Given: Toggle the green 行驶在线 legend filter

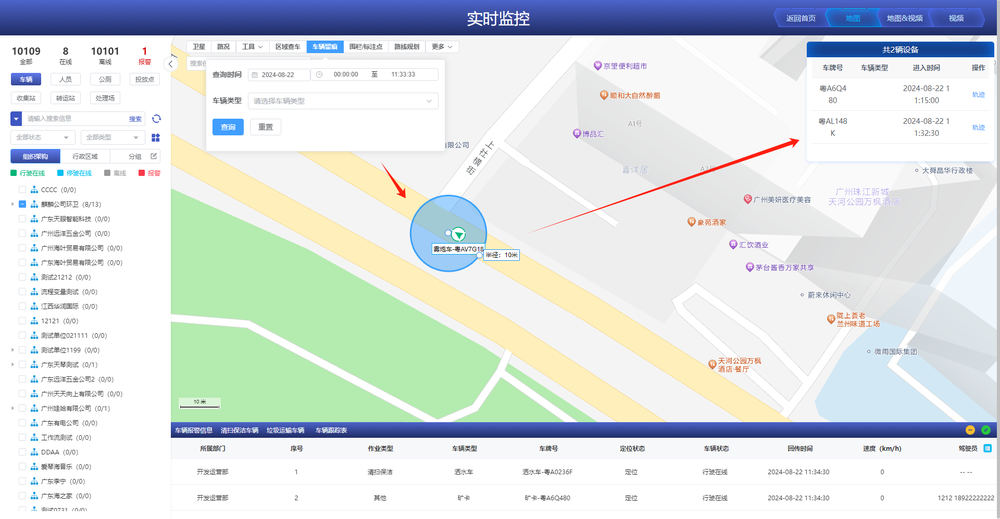Looking at the screenshot, I should [28, 173].
